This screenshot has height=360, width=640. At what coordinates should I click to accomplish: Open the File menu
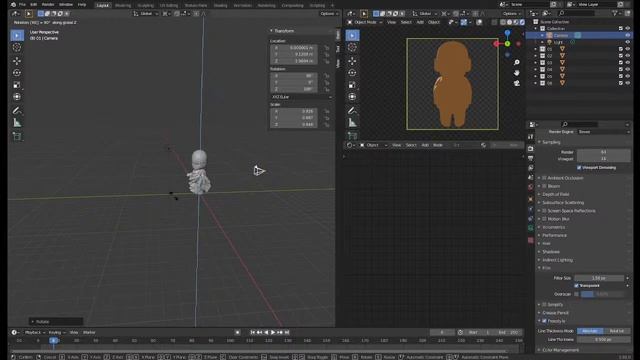[22, 4]
